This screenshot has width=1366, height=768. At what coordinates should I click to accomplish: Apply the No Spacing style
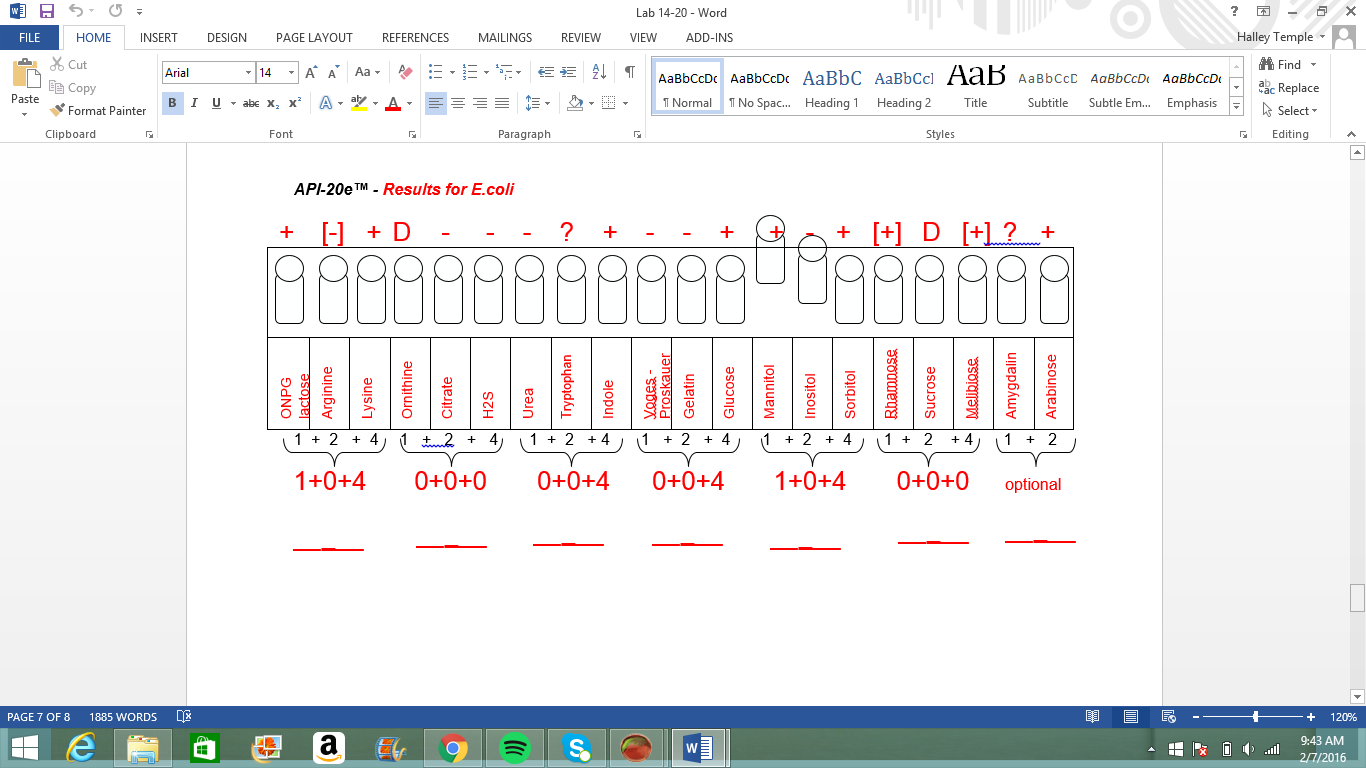click(760, 87)
